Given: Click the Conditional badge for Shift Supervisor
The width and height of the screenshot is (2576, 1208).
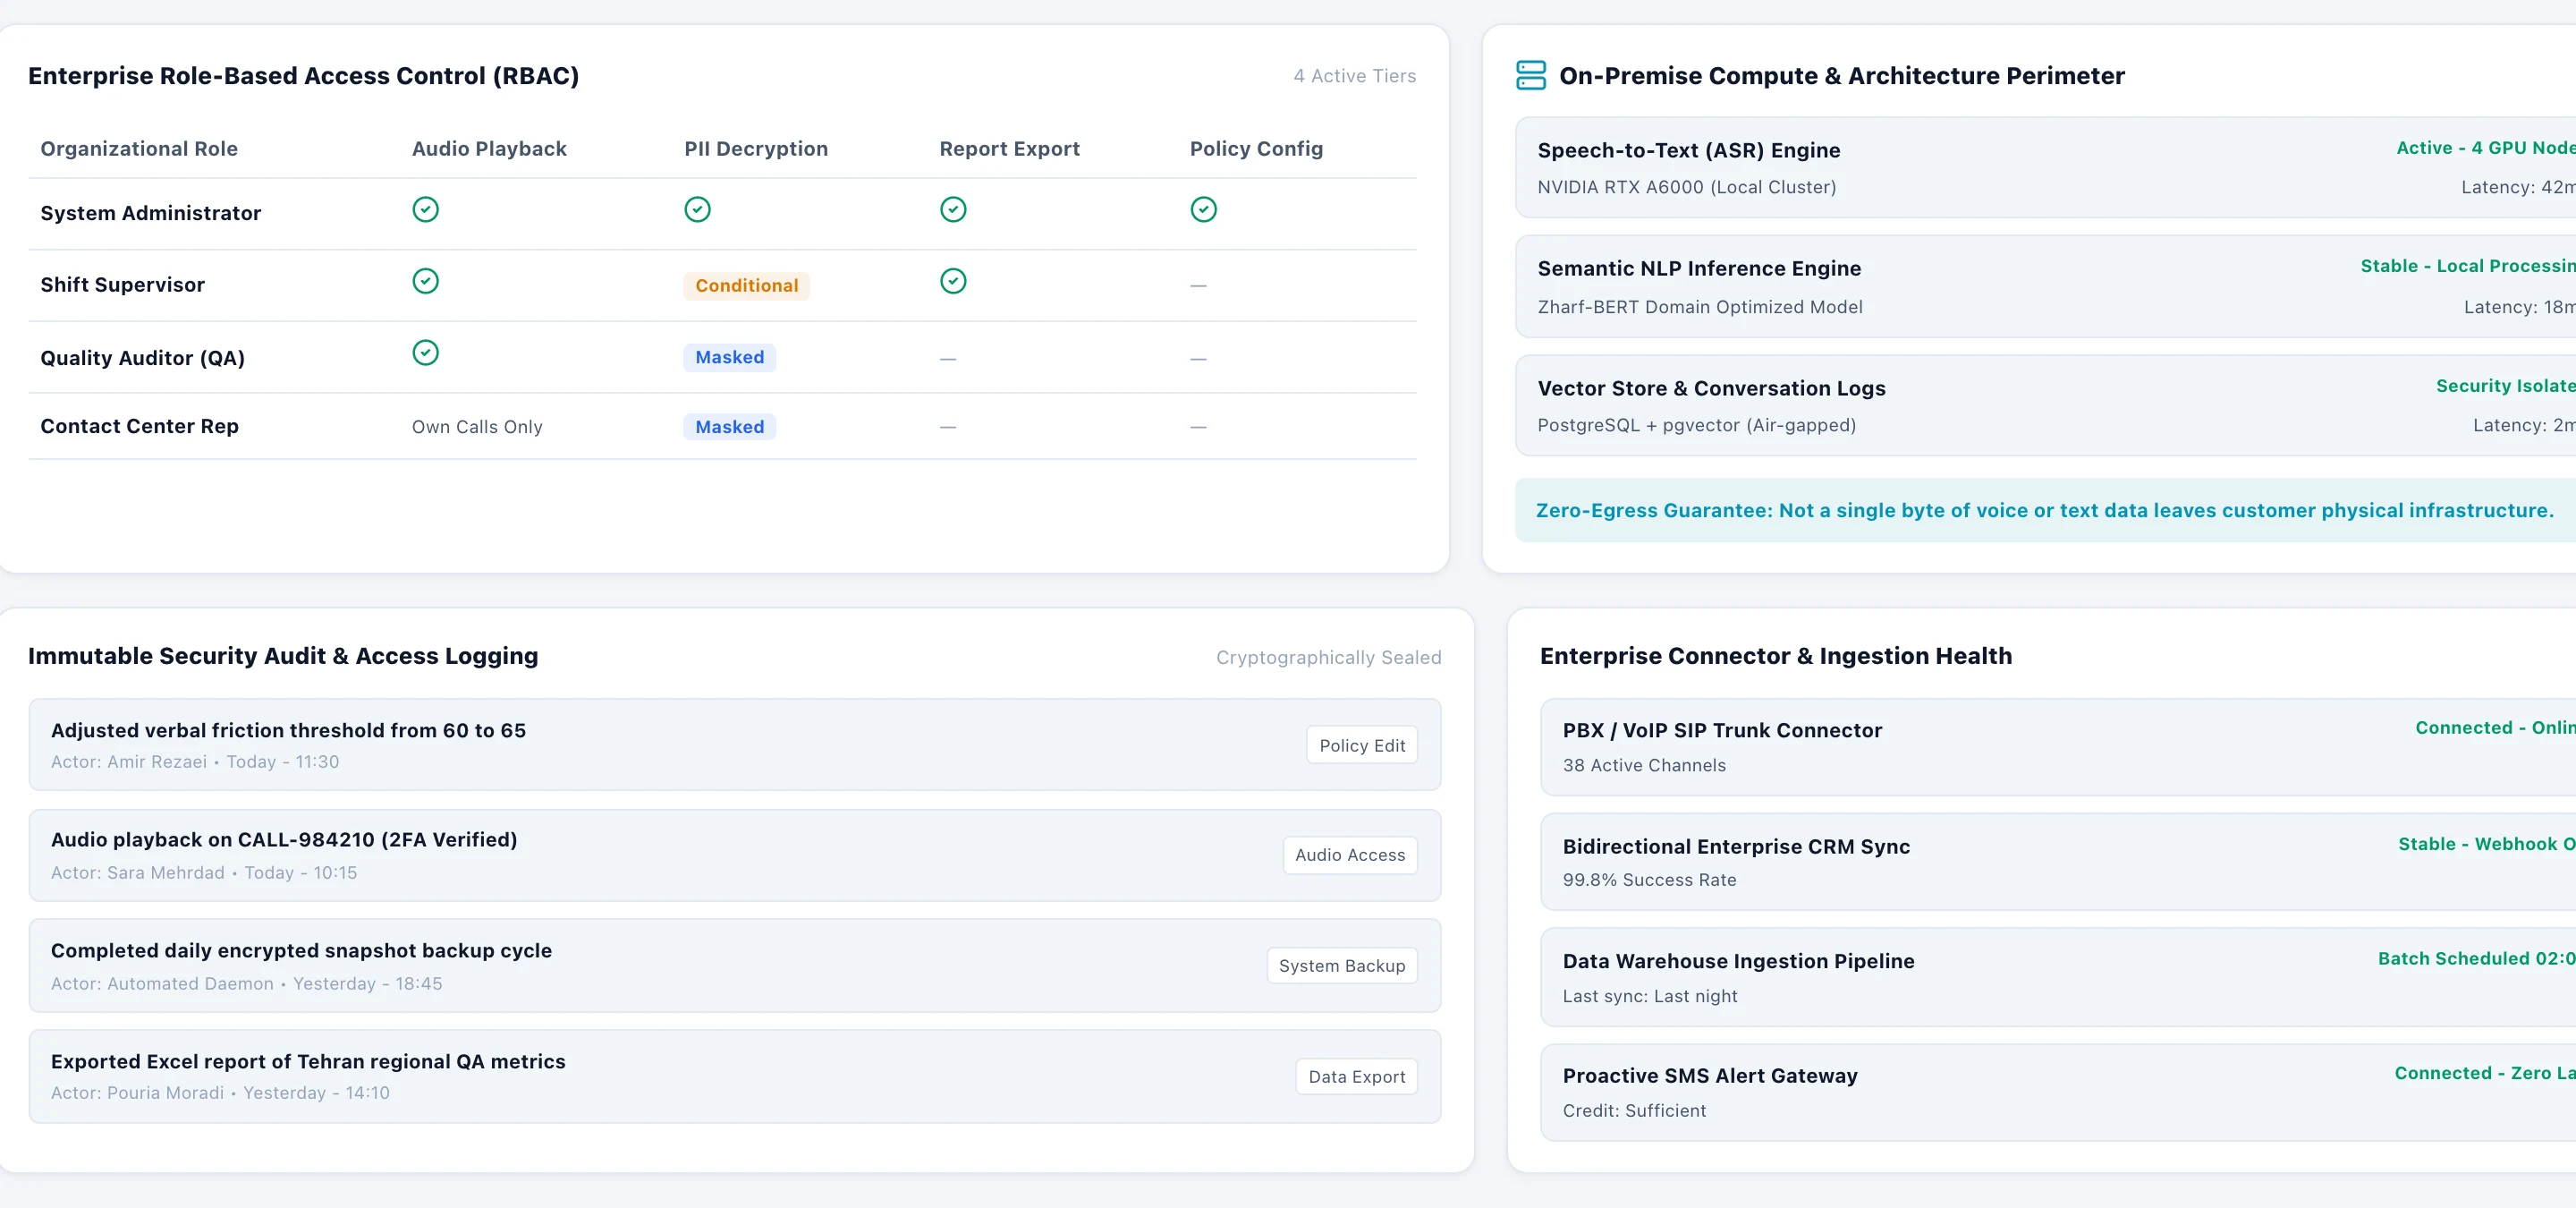Looking at the screenshot, I should click(x=746, y=286).
